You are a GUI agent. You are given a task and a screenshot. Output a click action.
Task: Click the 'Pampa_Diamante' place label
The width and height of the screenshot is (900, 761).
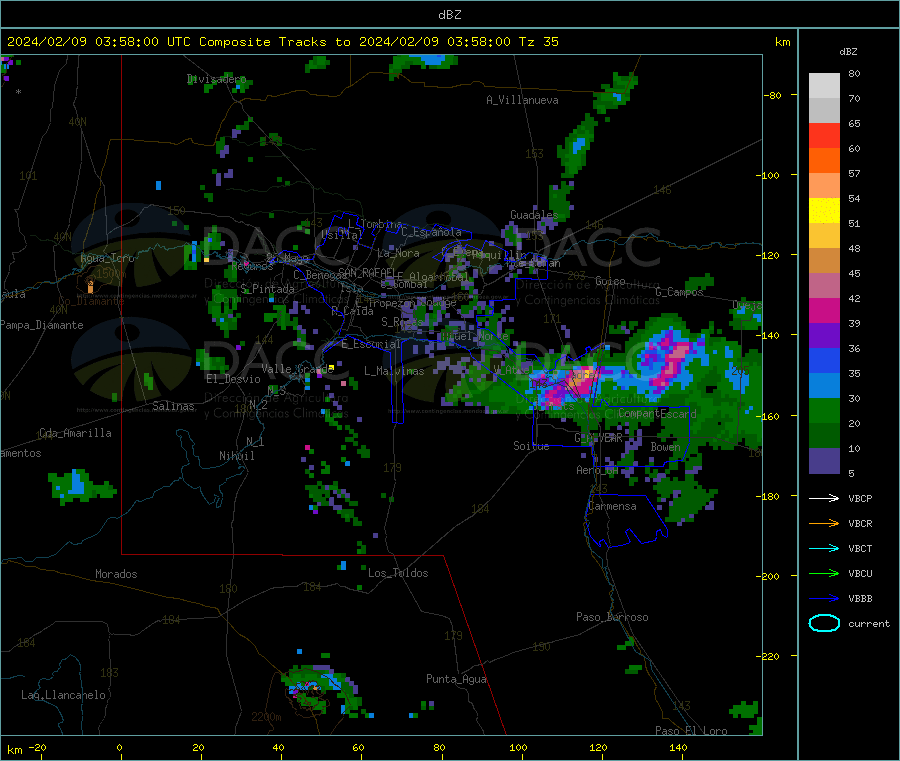tap(42, 325)
